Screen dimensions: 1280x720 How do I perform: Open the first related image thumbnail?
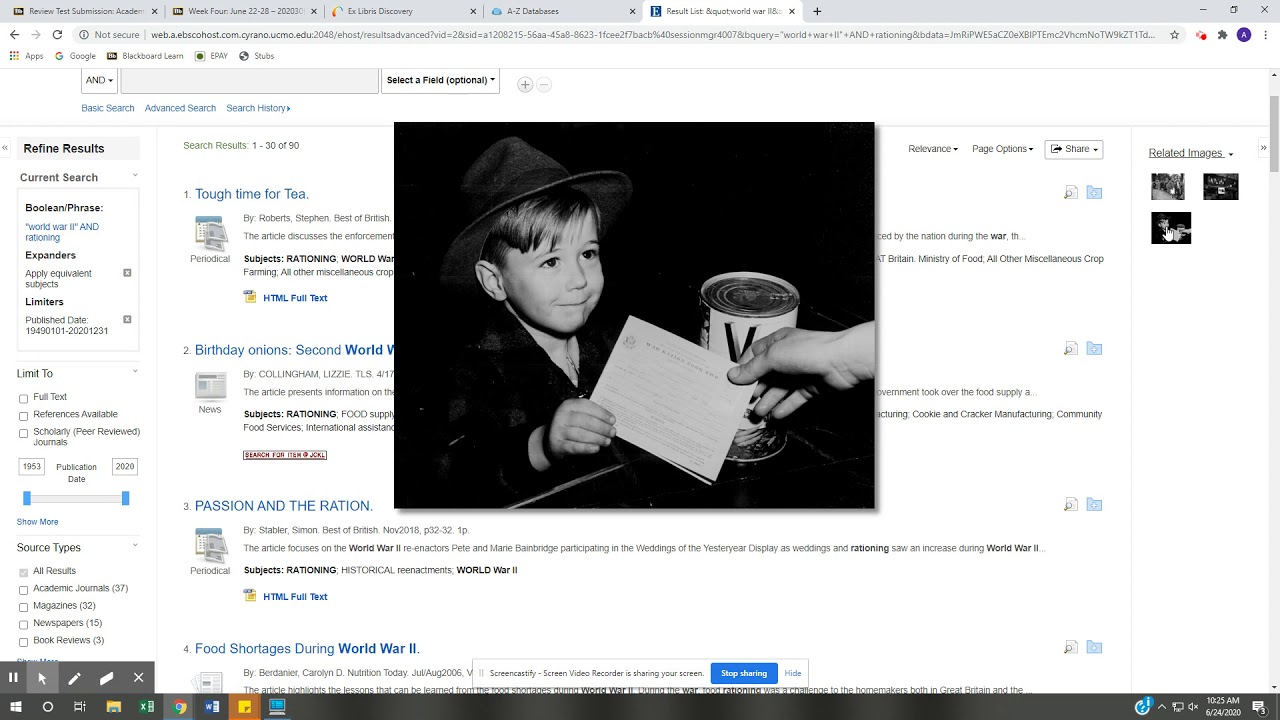click(x=1167, y=186)
